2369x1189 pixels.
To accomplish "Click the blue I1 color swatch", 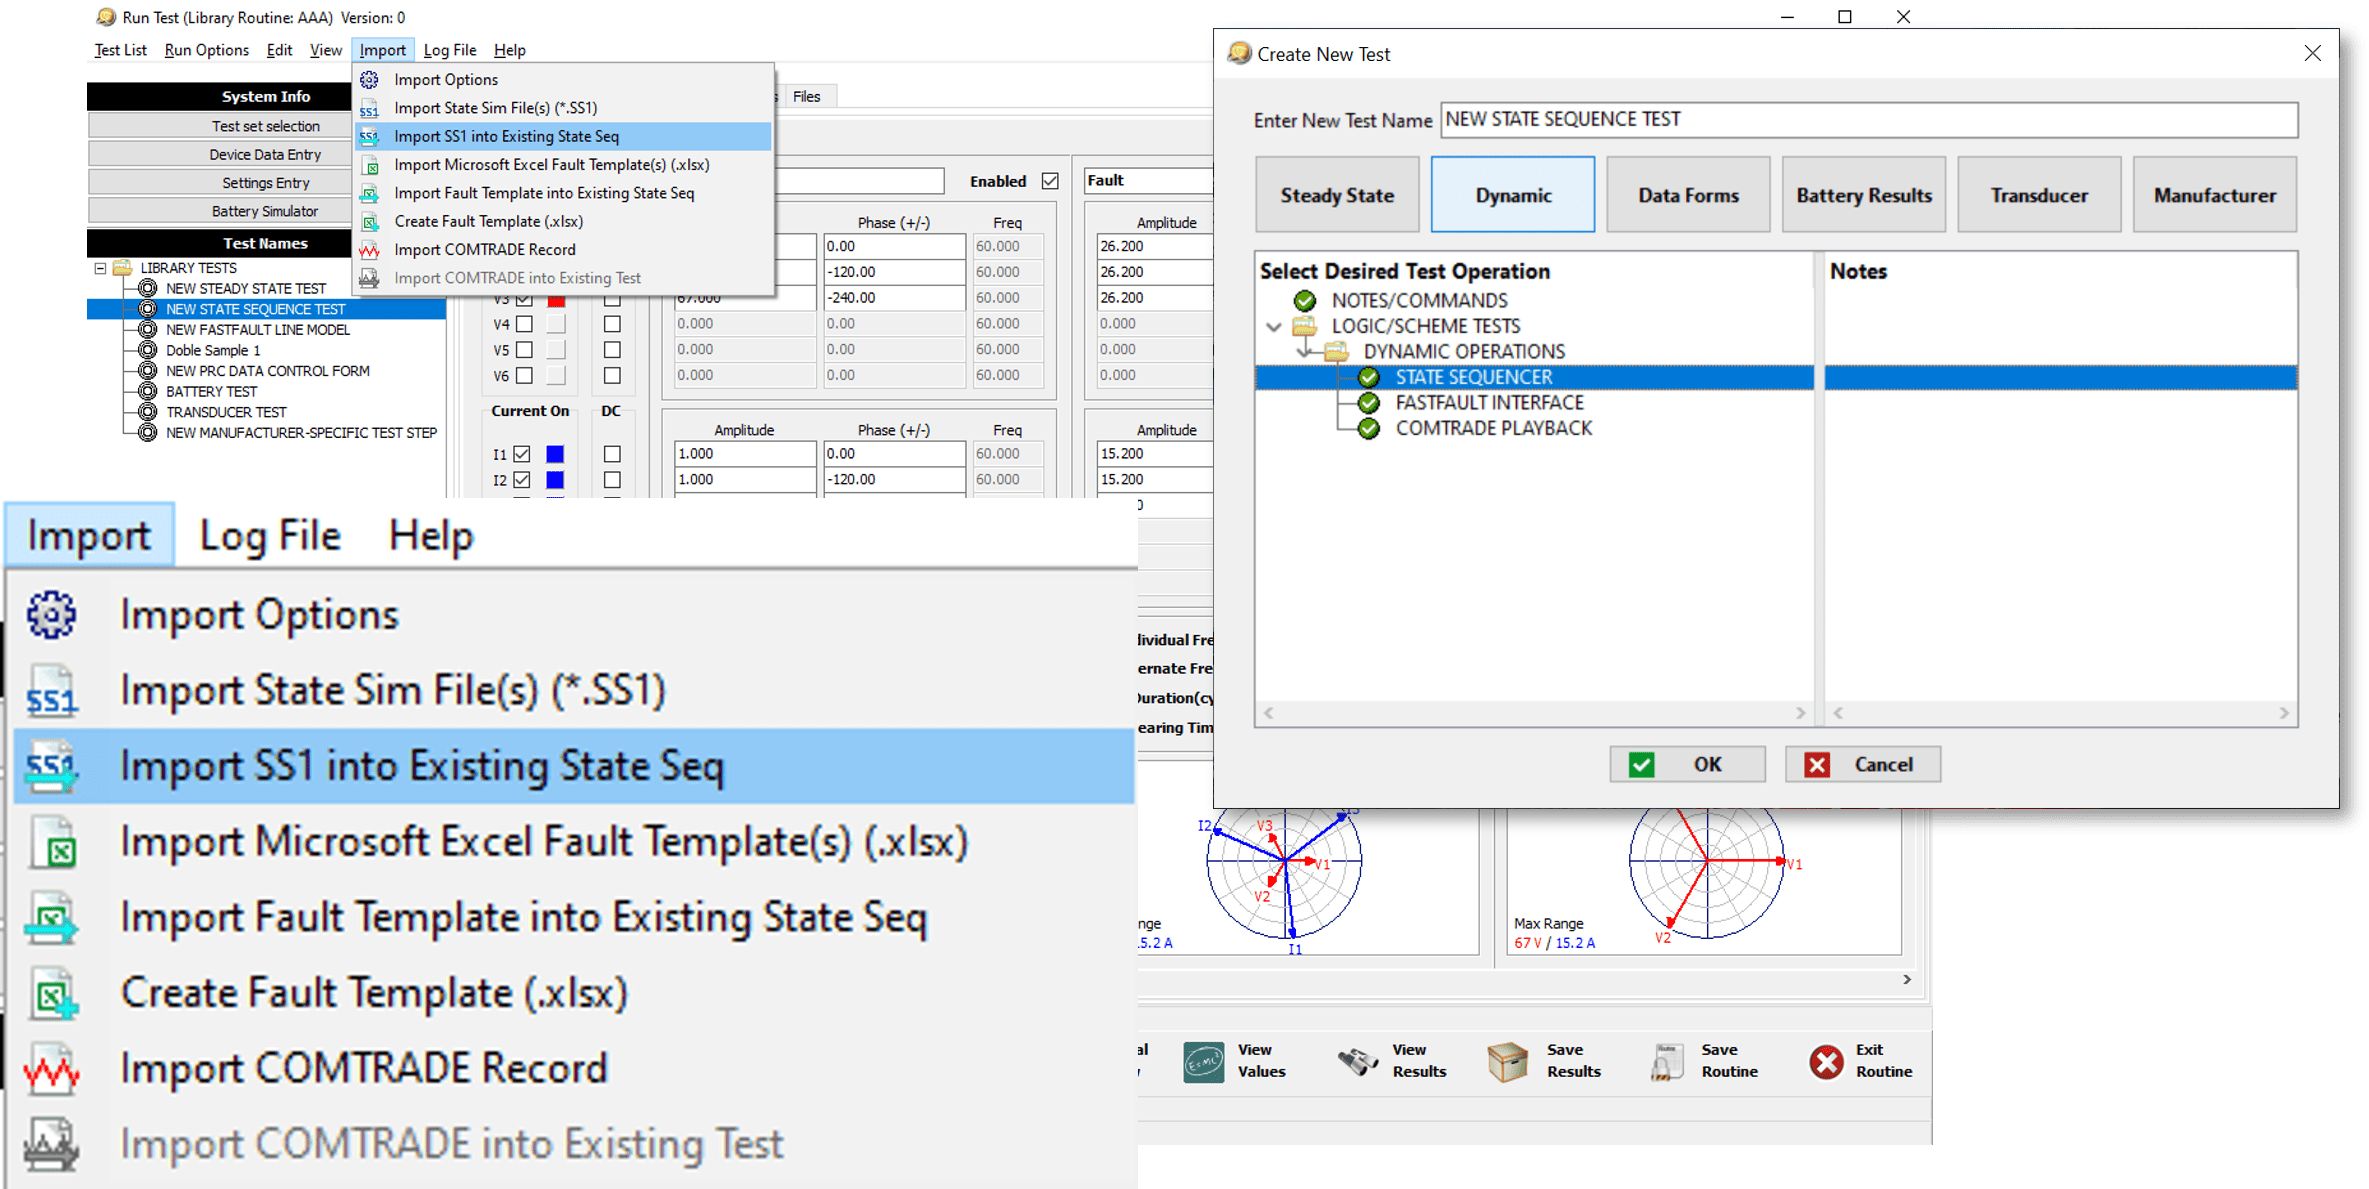I will click(x=555, y=454).
